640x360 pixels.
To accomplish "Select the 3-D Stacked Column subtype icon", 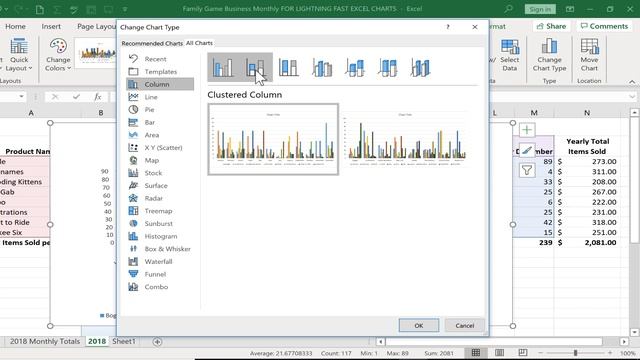I will 354,67.
